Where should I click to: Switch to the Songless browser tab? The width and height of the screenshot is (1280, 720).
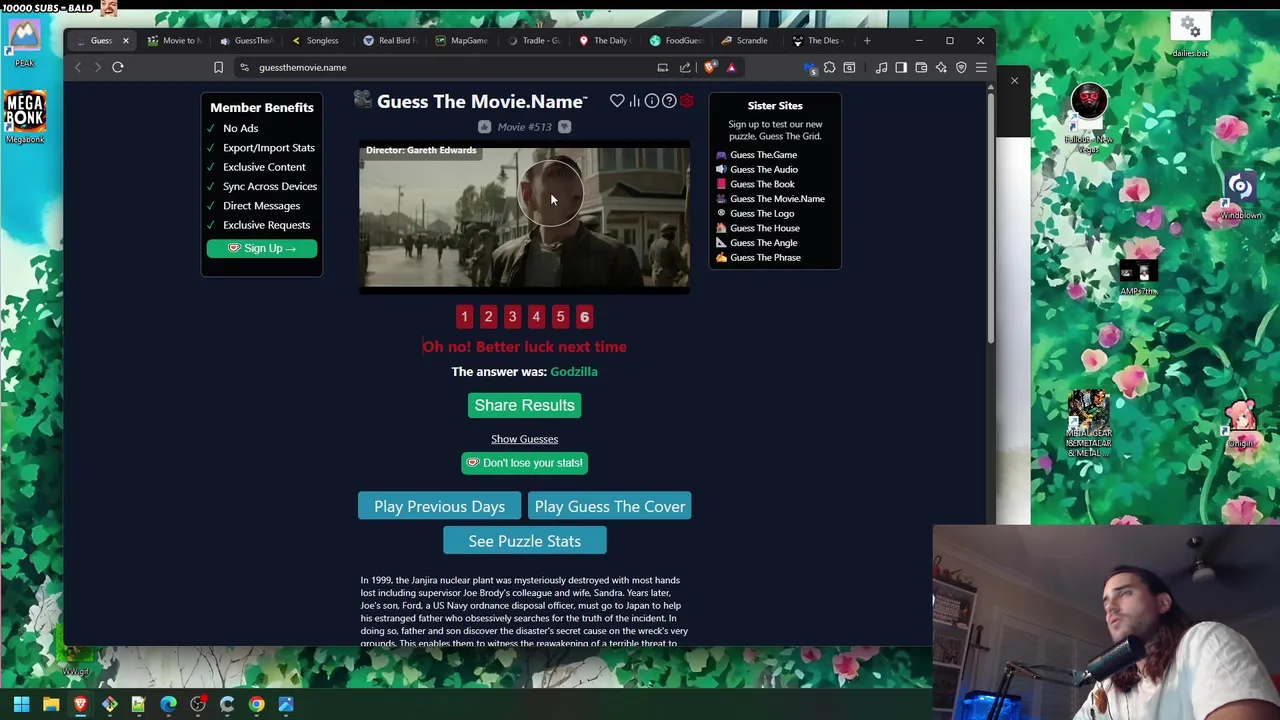coord(317,41)
